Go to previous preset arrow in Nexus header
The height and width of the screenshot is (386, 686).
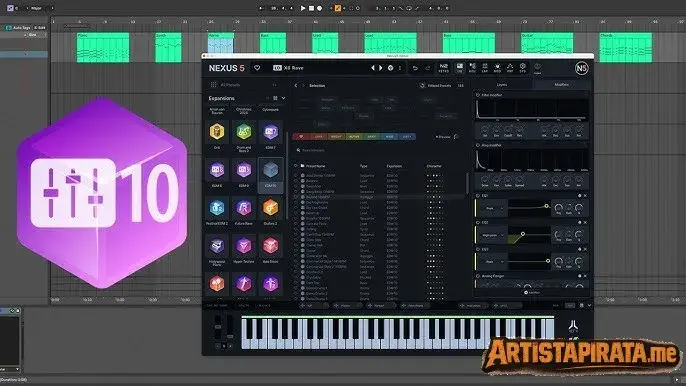373,68
